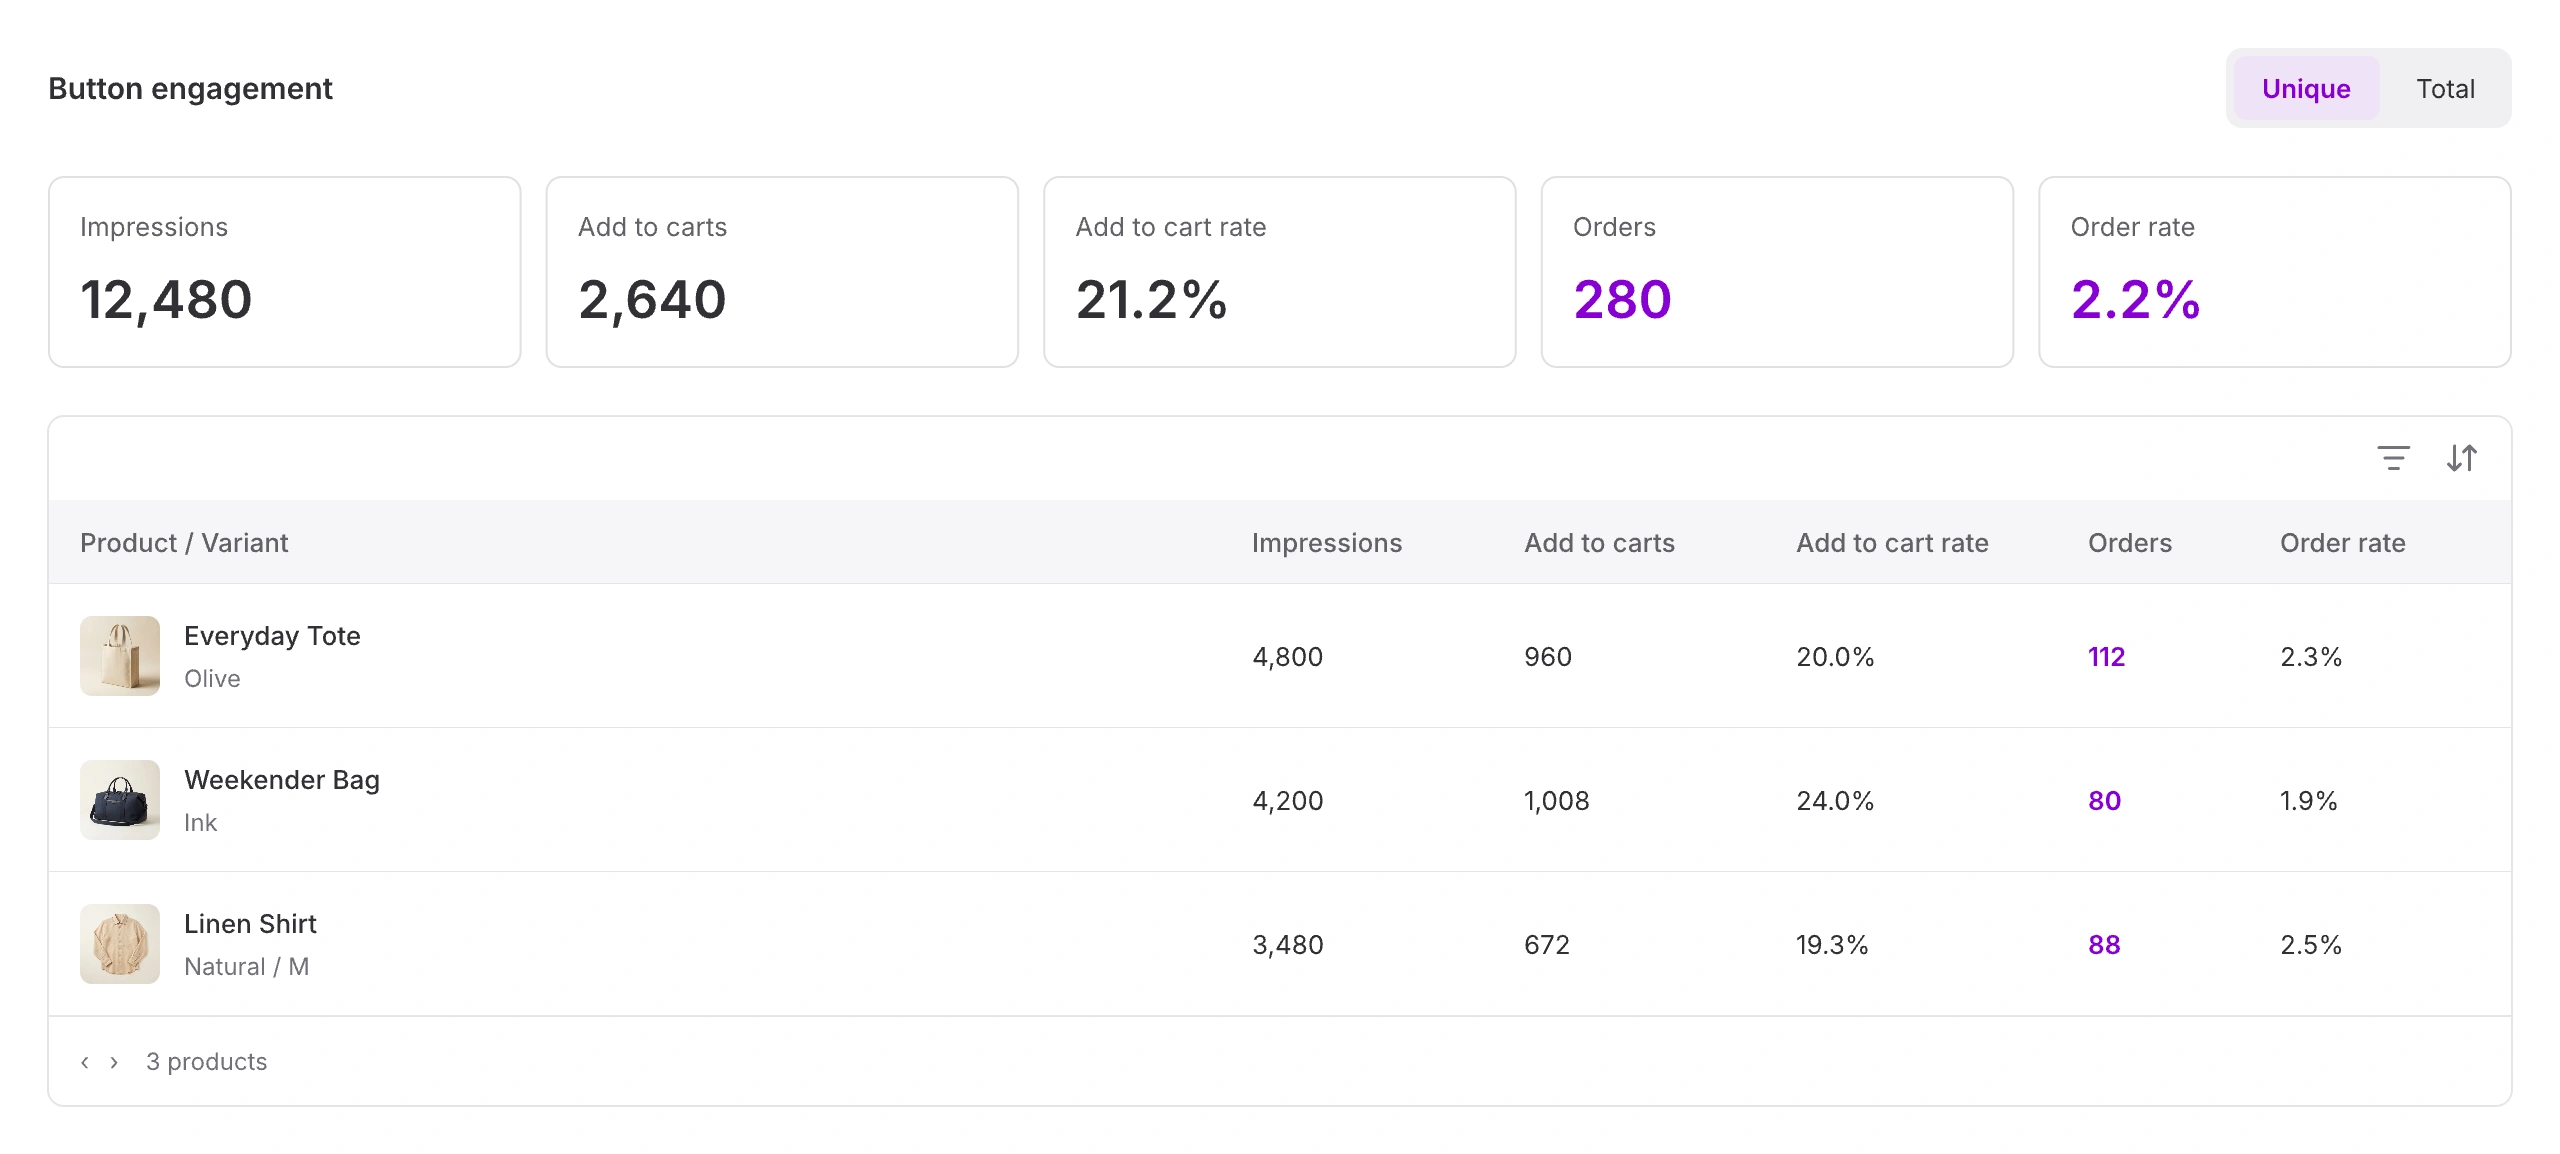Switch to Unique view
This screenshot has height=1154, width=2560.
click(2306, 88)
